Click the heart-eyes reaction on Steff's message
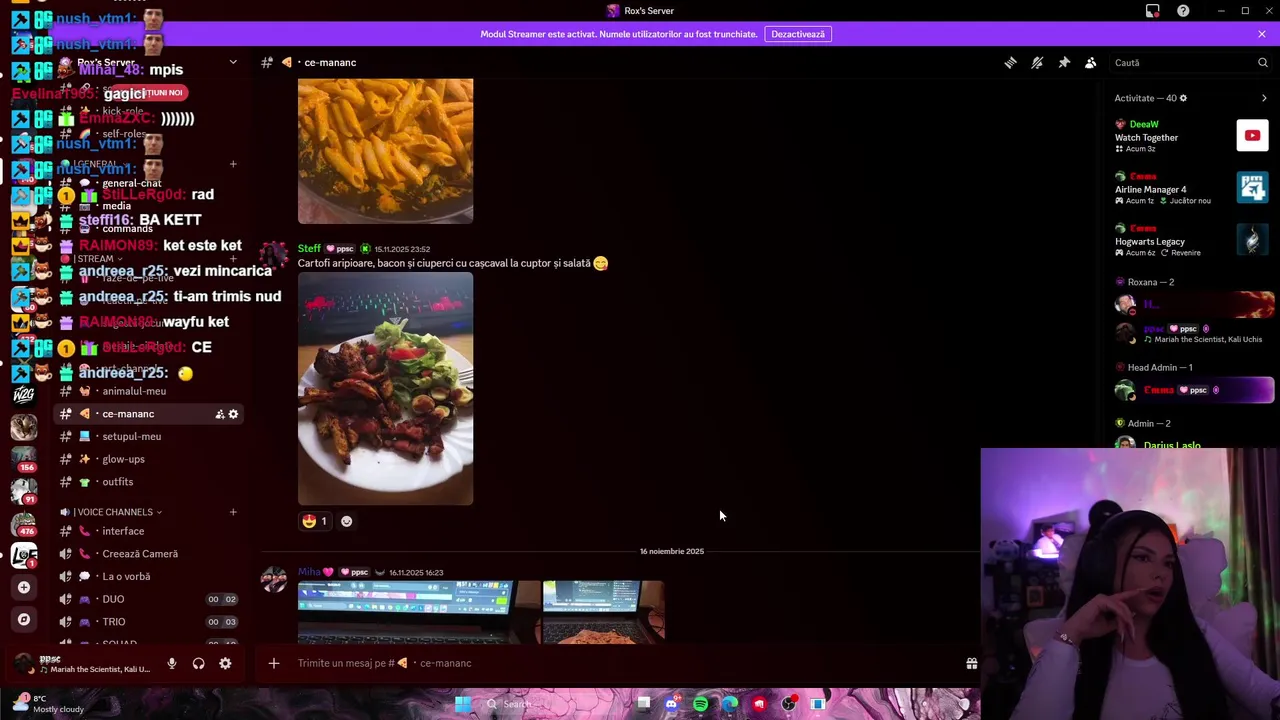Image resolution: width=1280 pixels, height=720 pixels. [x=315, y=521]
